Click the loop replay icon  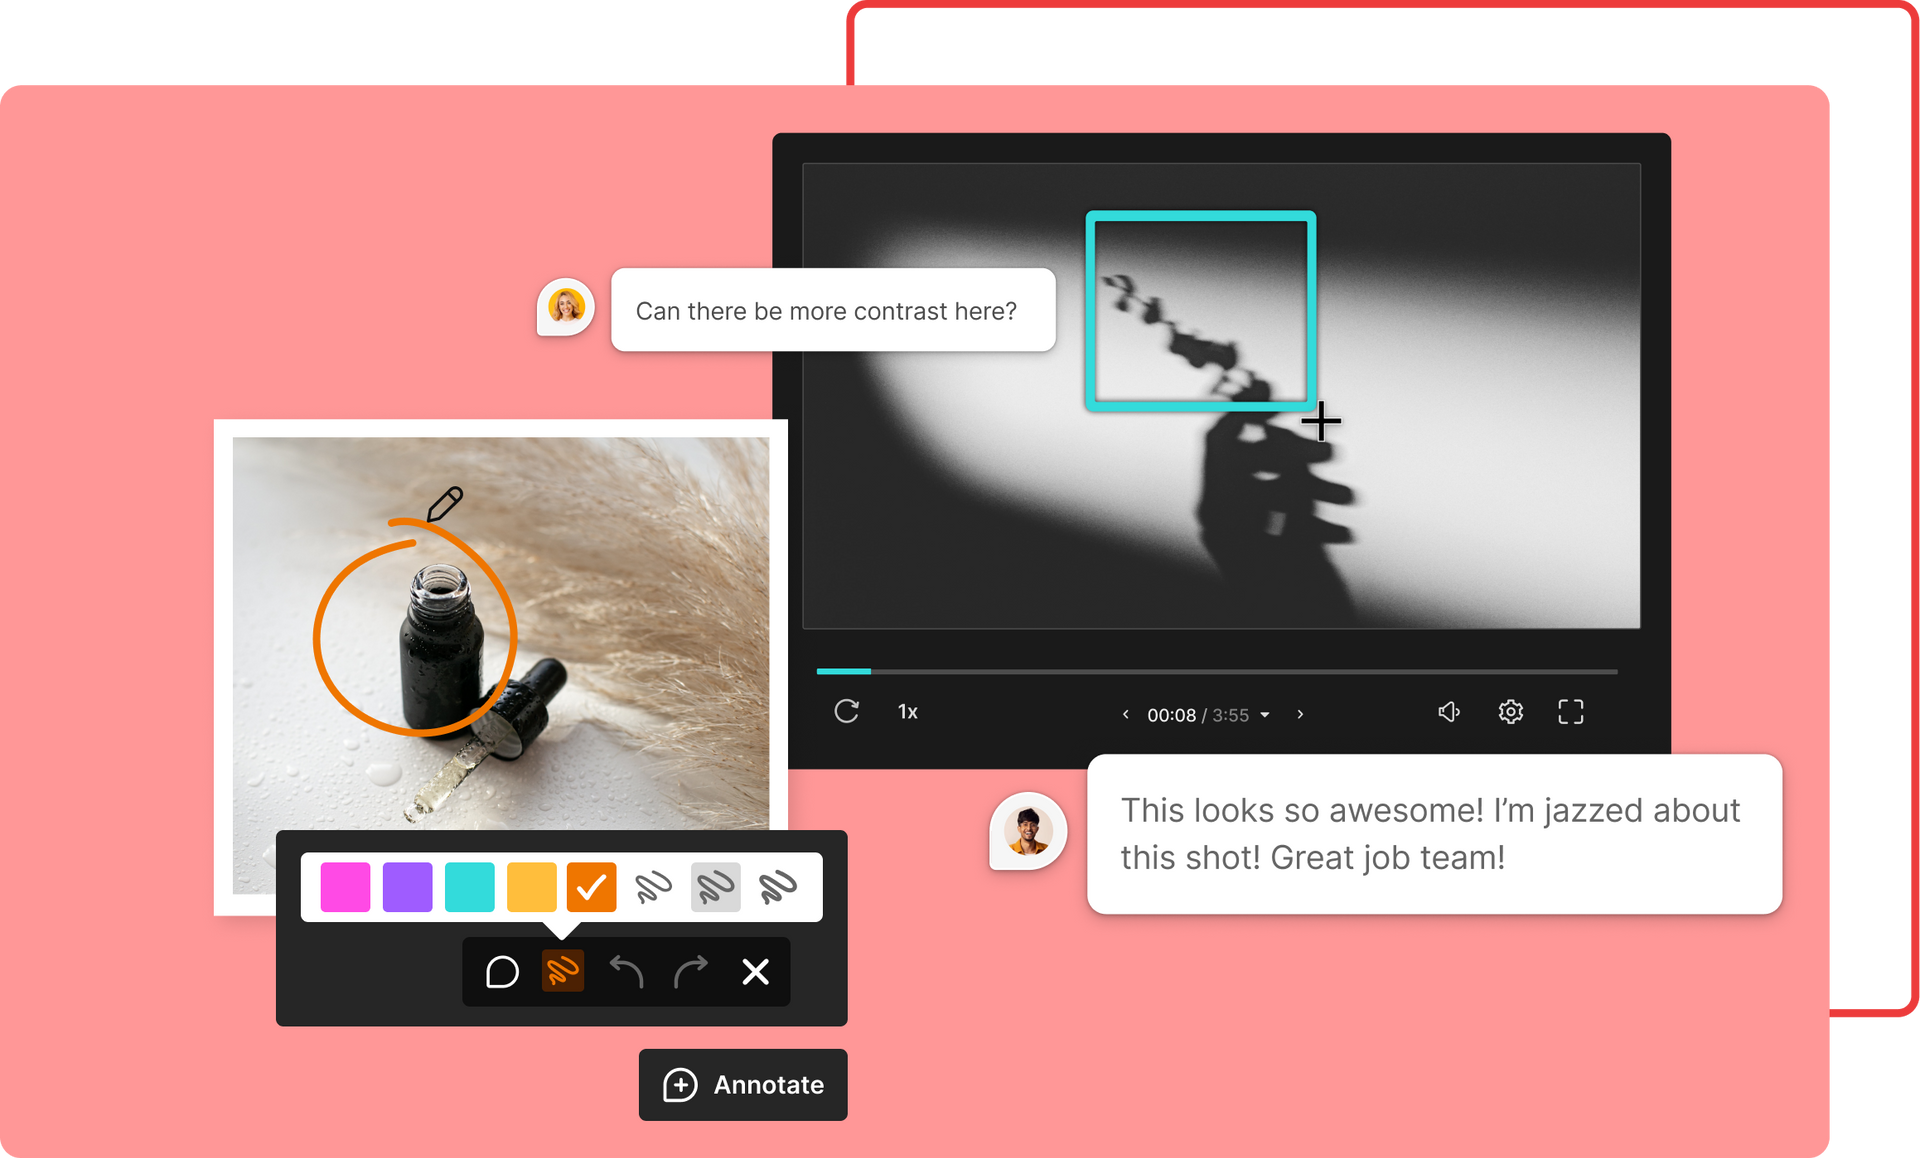click(x=847, y=711)
